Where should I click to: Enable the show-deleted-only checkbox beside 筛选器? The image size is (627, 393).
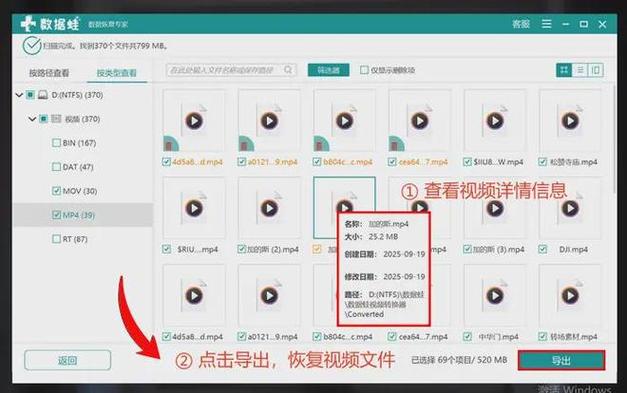tap(364, 70)
